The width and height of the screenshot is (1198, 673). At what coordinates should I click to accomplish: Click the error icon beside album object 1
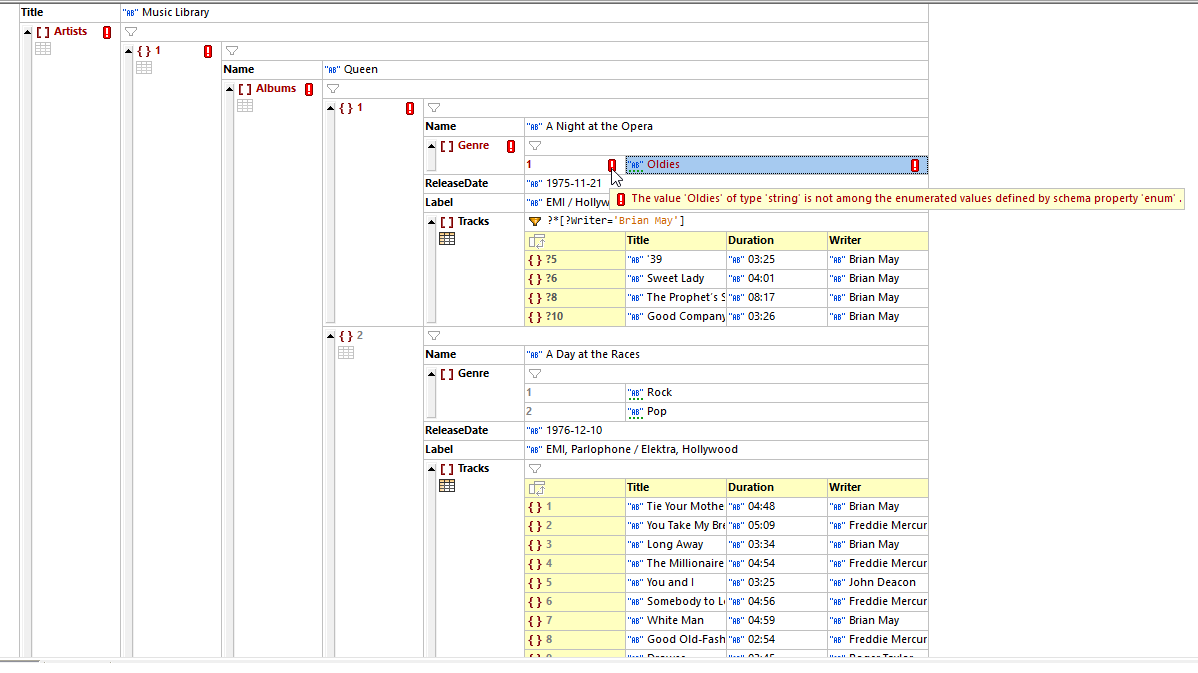tap(410, 108)
